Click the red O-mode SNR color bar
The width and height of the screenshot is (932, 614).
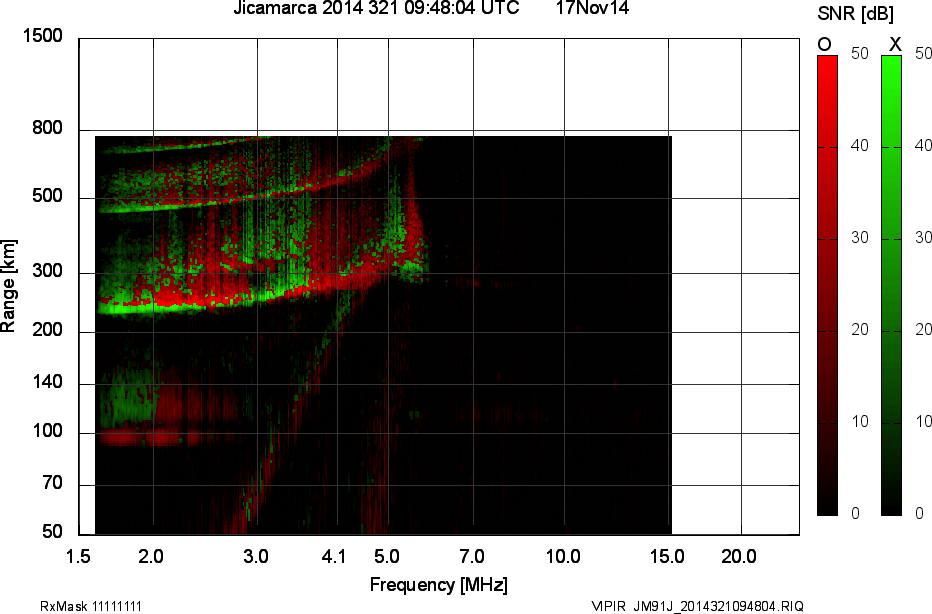(827, 285)
